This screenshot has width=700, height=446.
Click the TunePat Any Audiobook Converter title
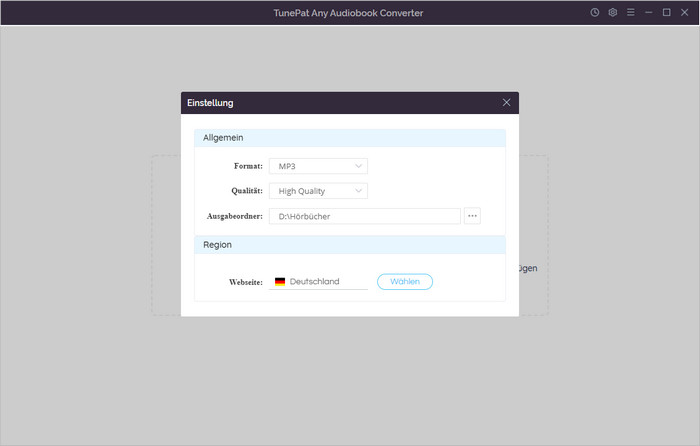348,13
